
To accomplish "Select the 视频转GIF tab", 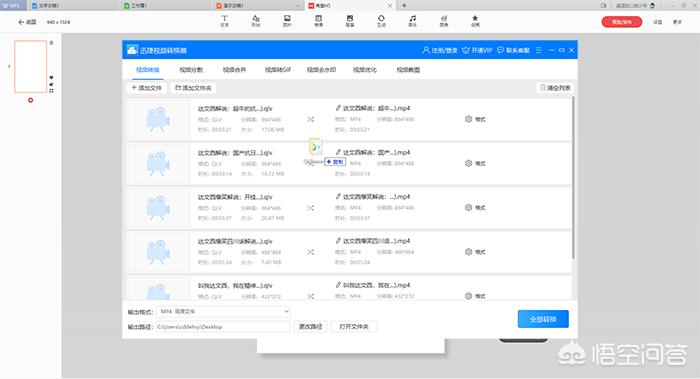I will (x=278, y=70).
